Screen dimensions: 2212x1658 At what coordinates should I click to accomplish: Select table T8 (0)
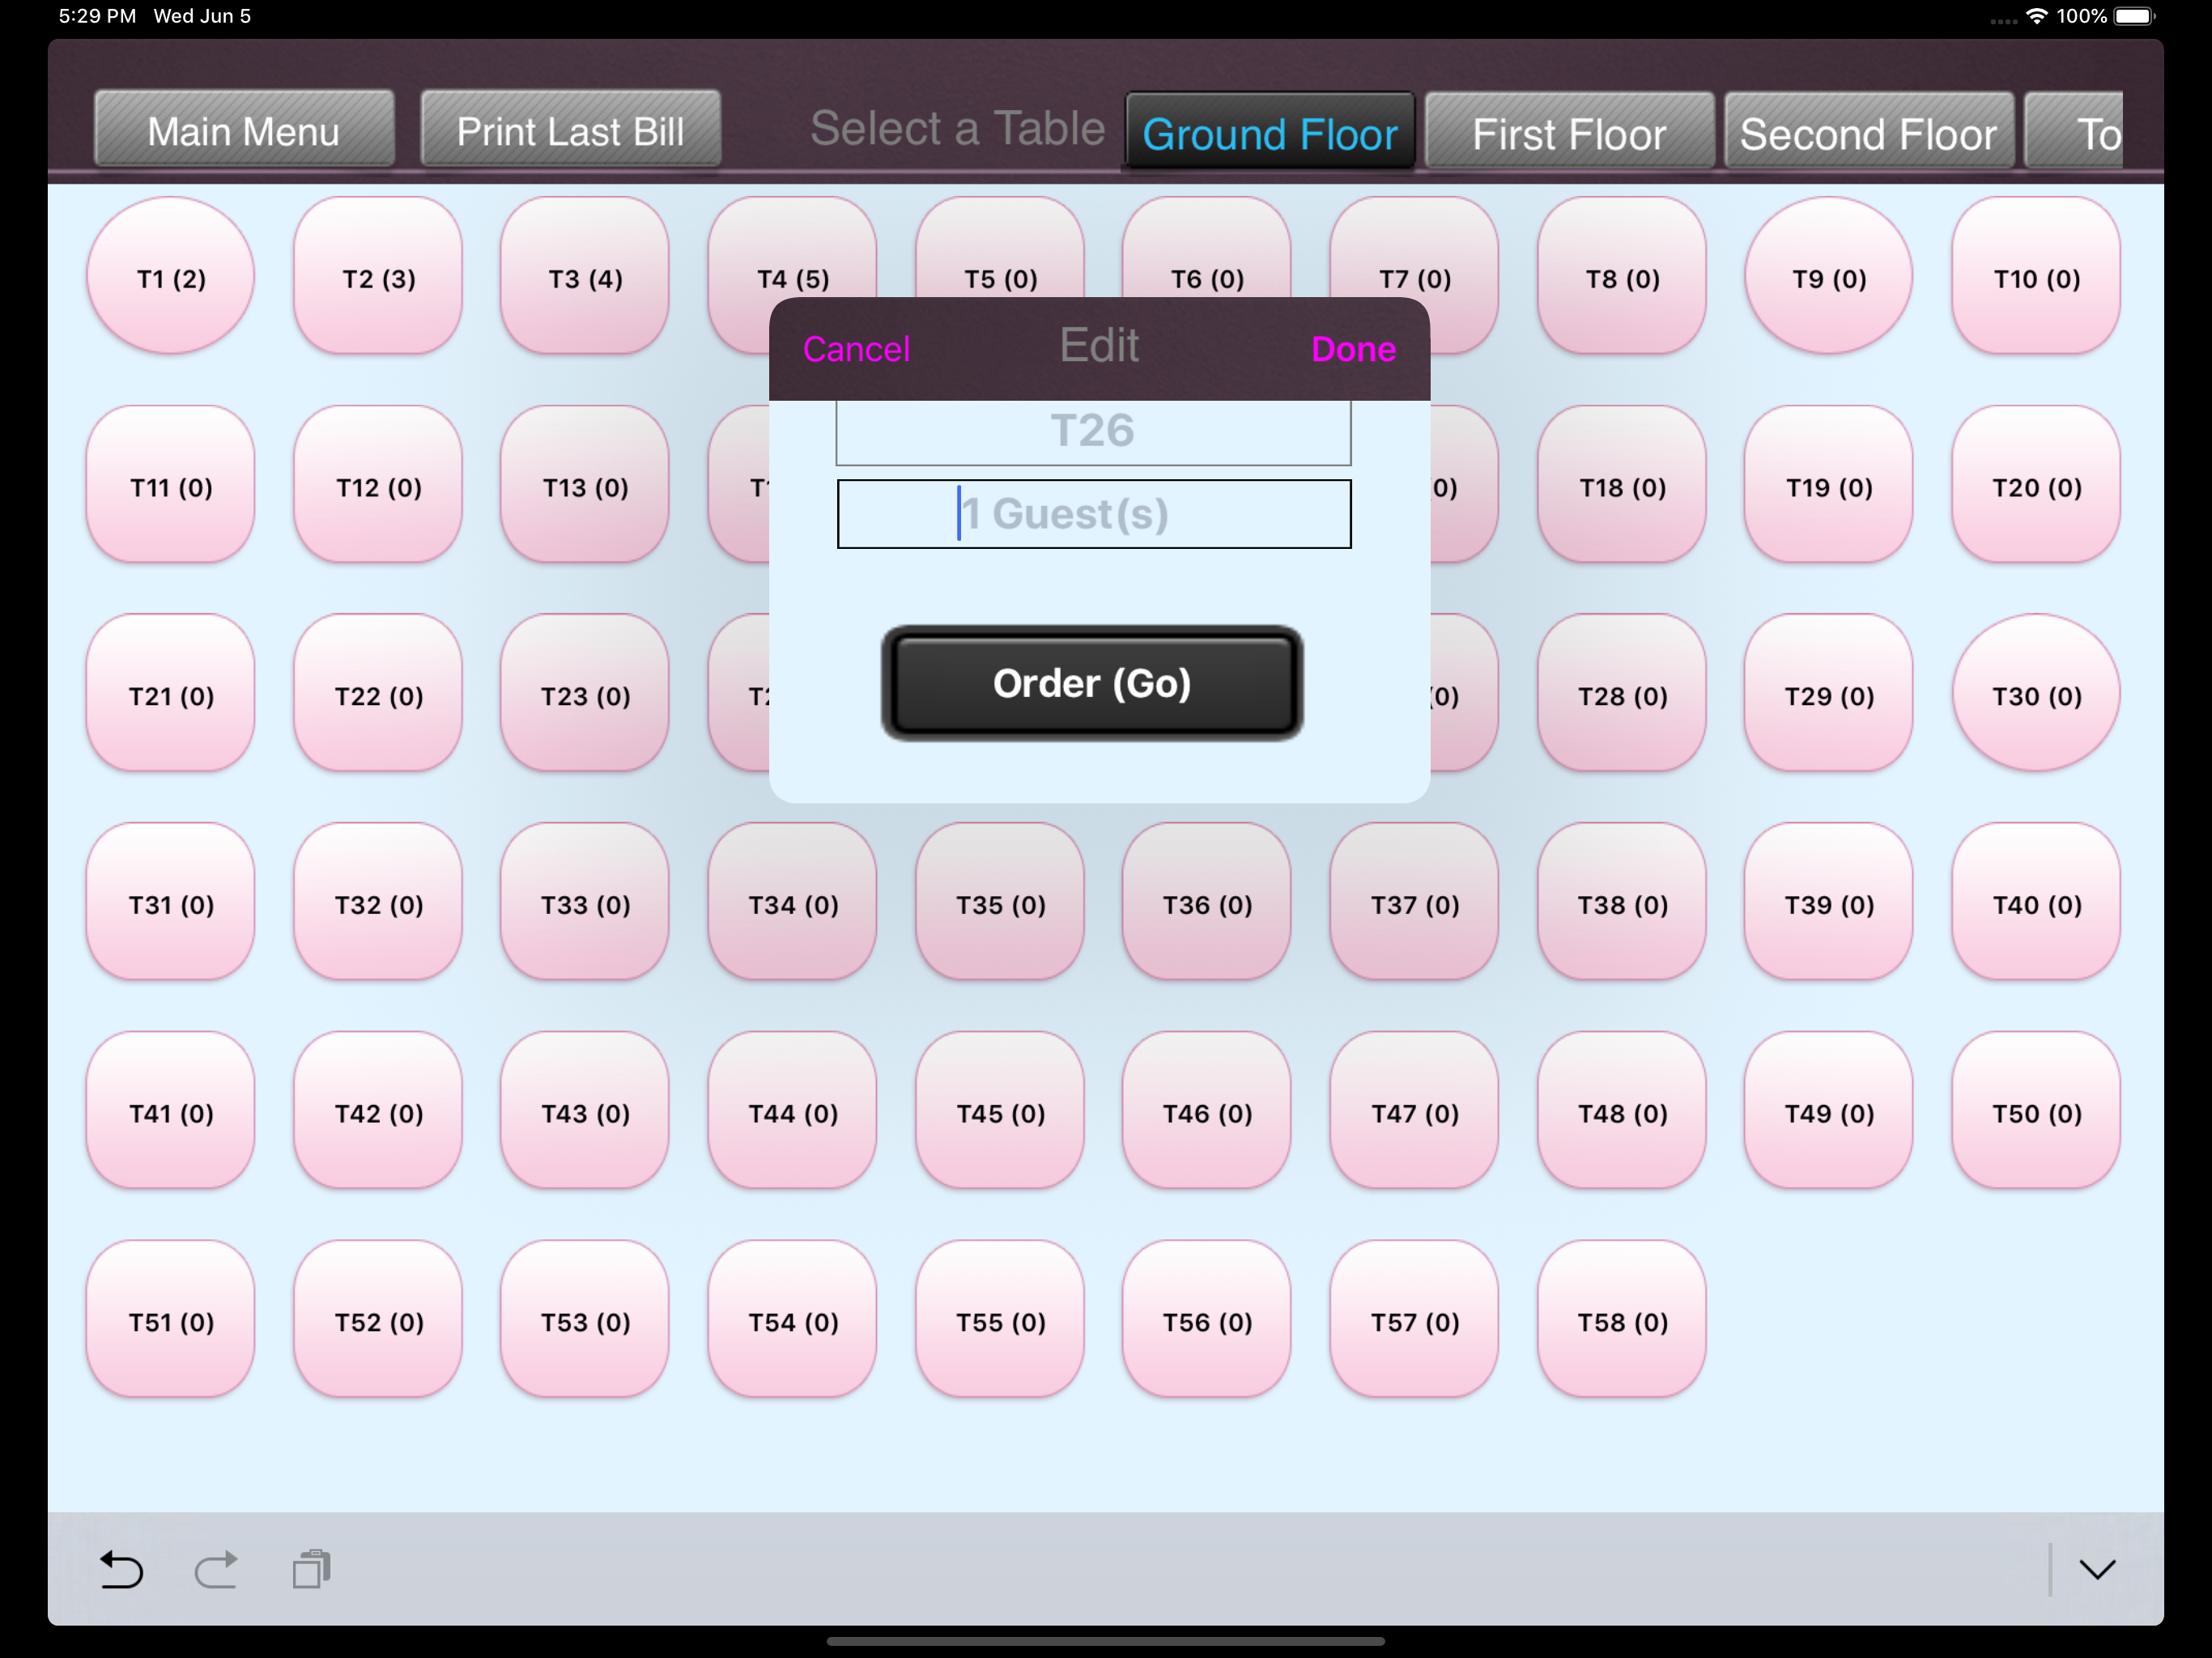(x=1622, y=275)
